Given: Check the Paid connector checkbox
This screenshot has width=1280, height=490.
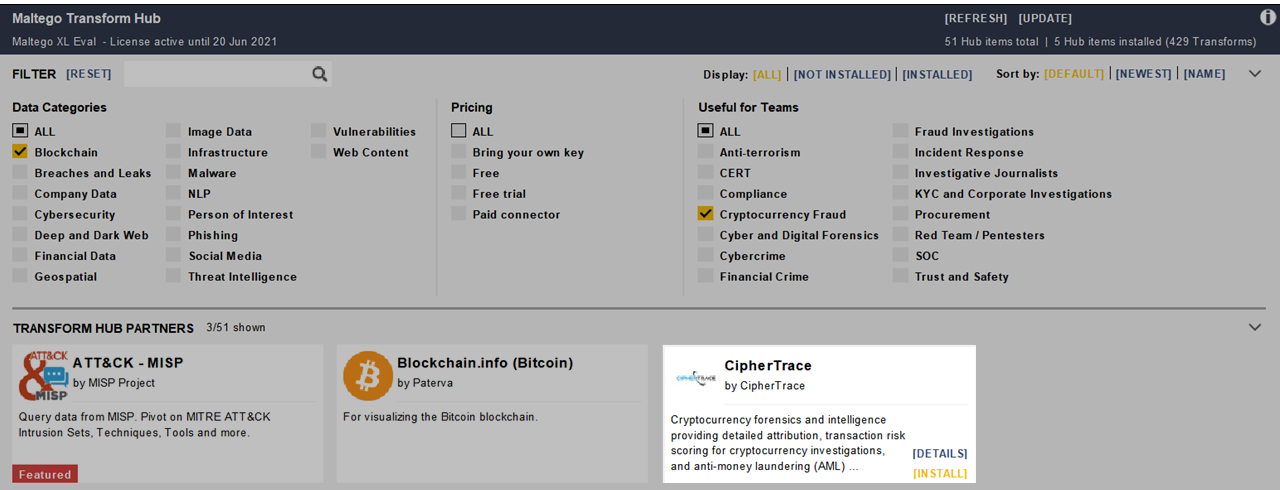Looking at the screenshot, I should pos(458,214).
